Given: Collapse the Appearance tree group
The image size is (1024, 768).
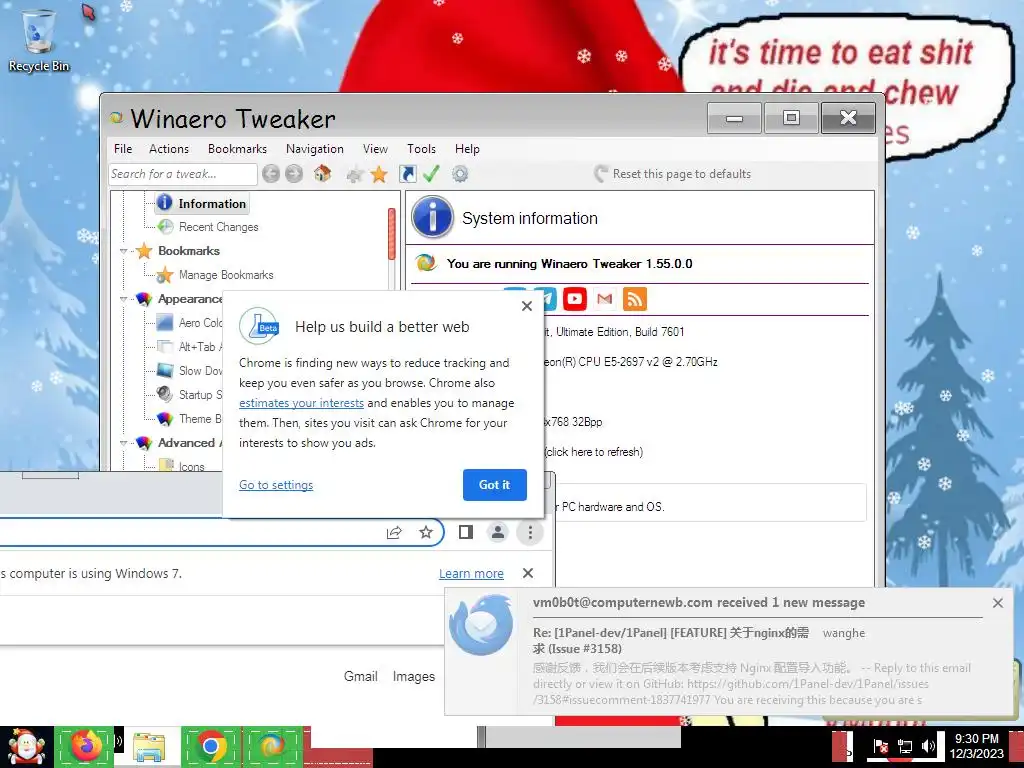Looking at the screenshot, I should [123, 299].
